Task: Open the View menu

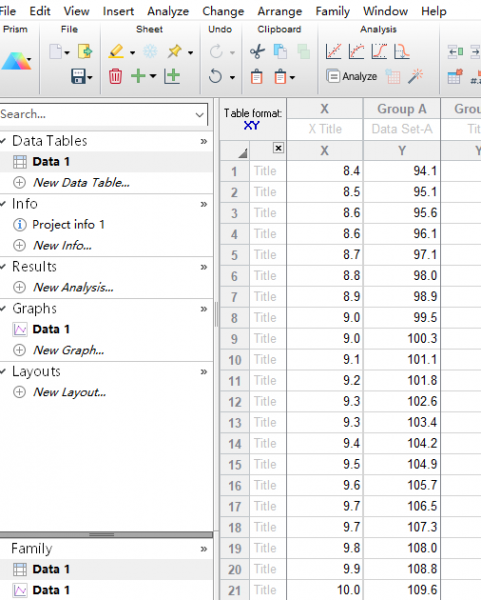Action: [x=77, y=11]
